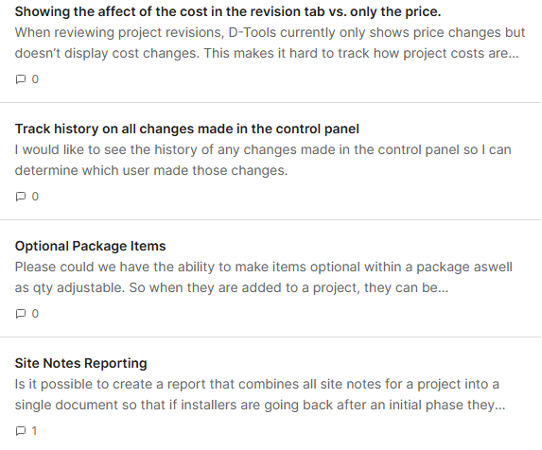542x450 pixels.
Task: Click the 'as qty adjustable' truncated text line
Action: 232,288
